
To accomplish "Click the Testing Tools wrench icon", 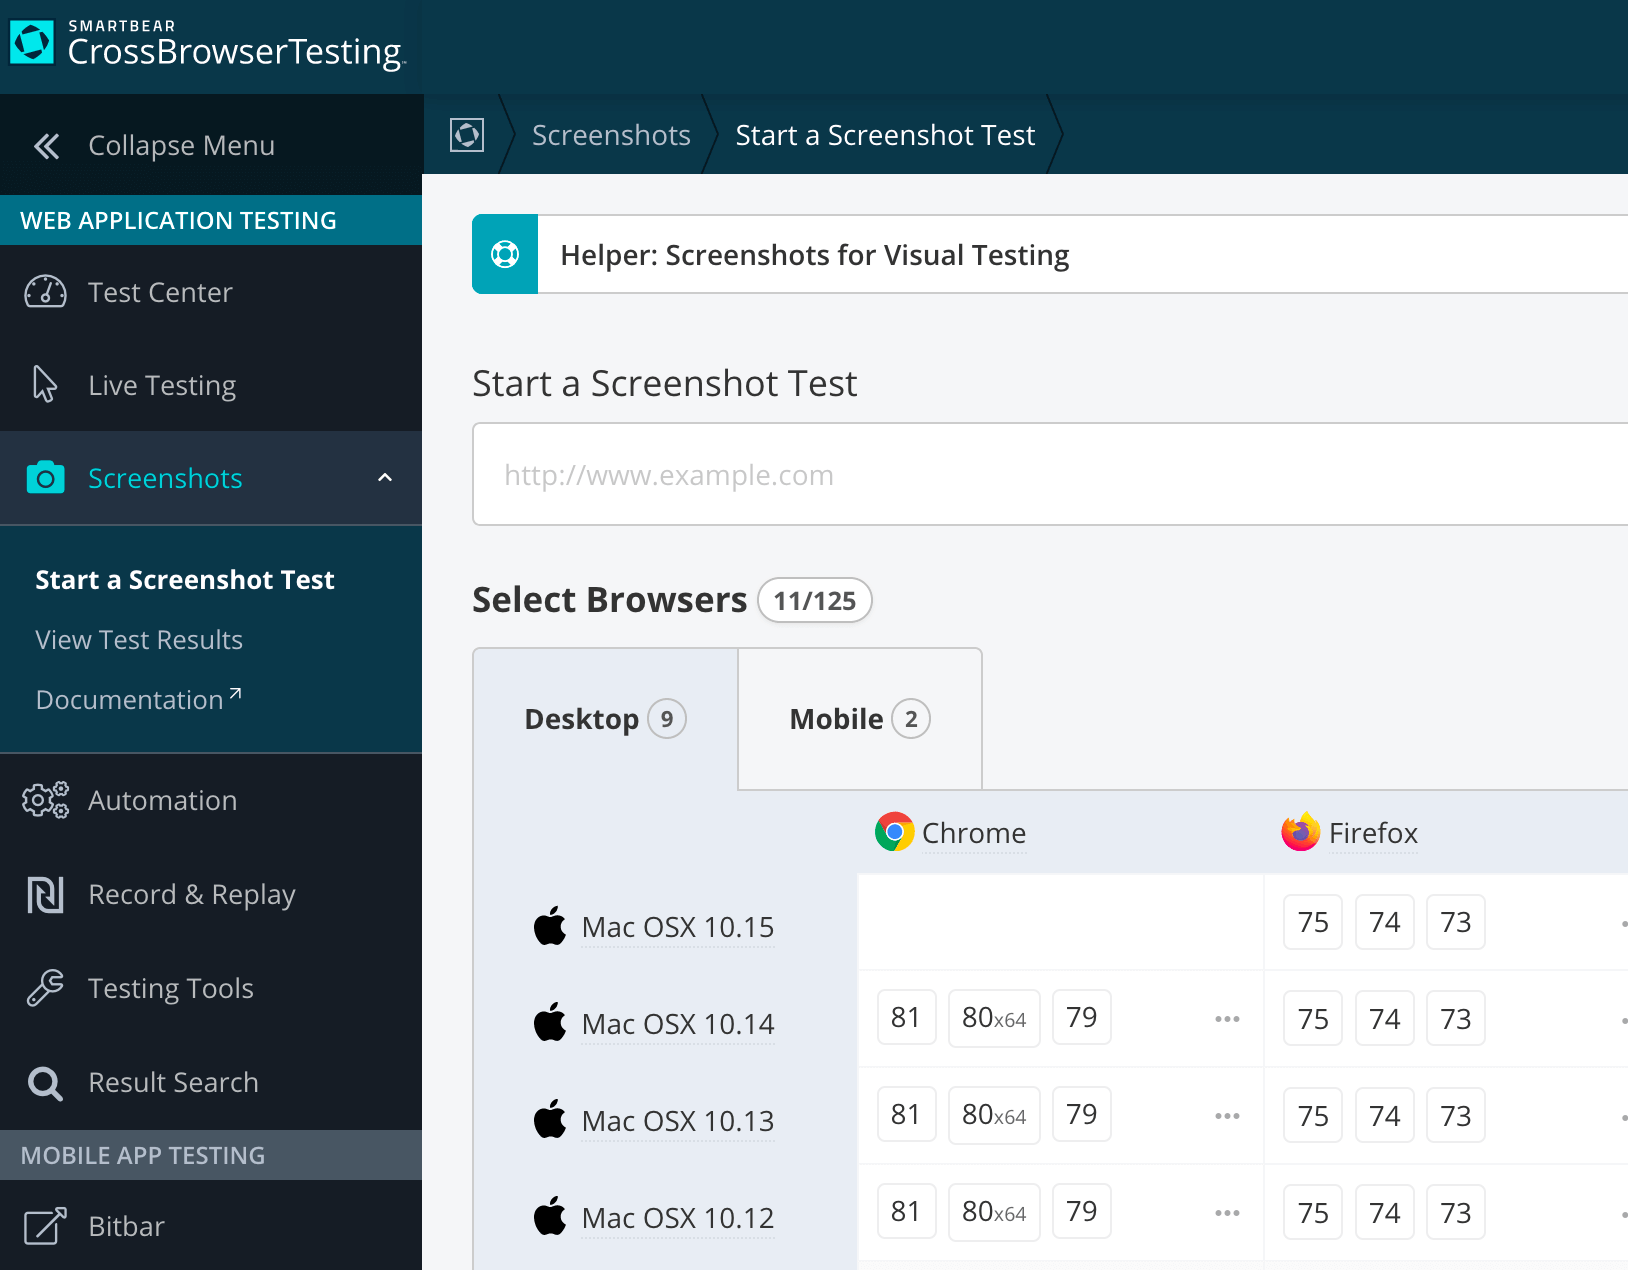I will coord(45,988).
